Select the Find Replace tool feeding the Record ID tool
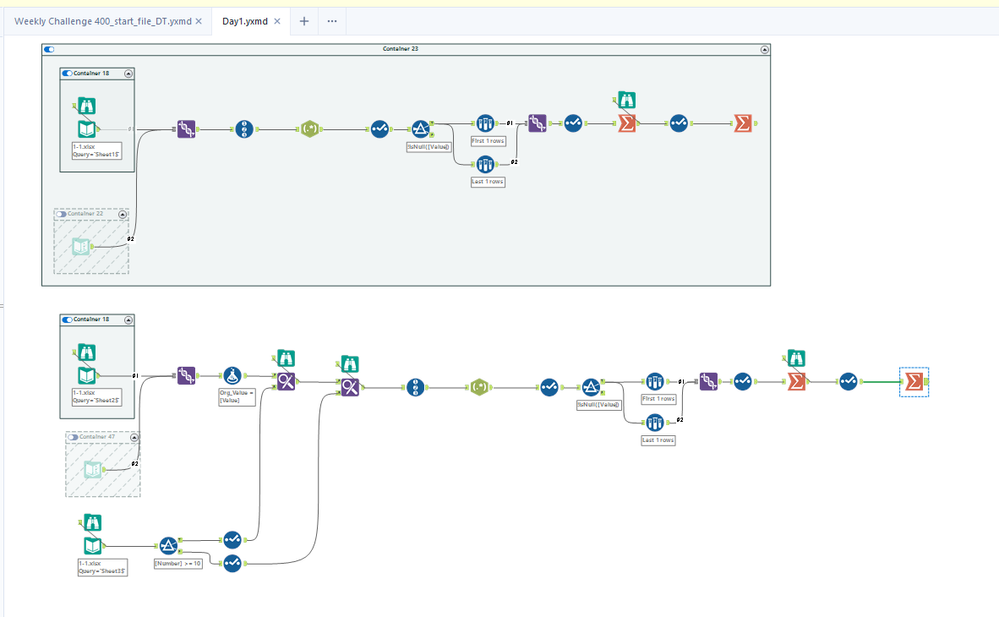 point(350,387)
